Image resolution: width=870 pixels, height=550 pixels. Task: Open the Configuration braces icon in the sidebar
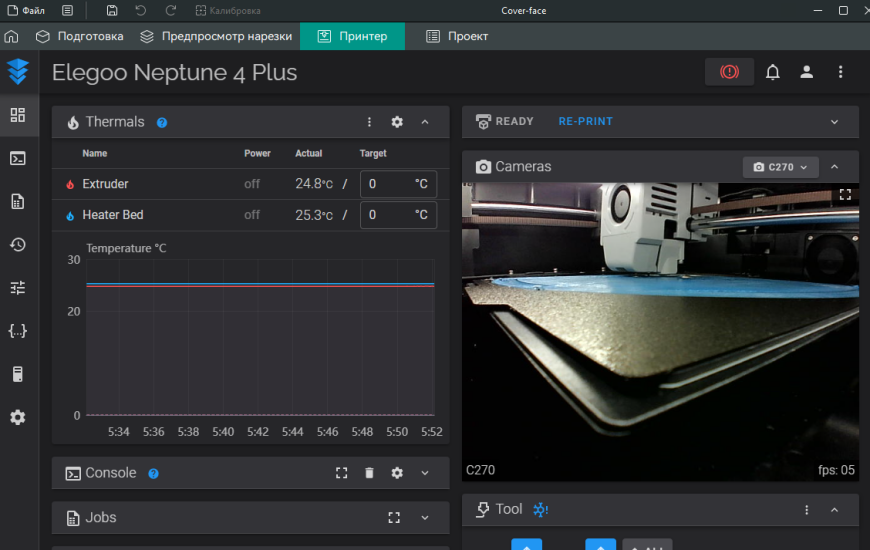(x=17, y=331)
